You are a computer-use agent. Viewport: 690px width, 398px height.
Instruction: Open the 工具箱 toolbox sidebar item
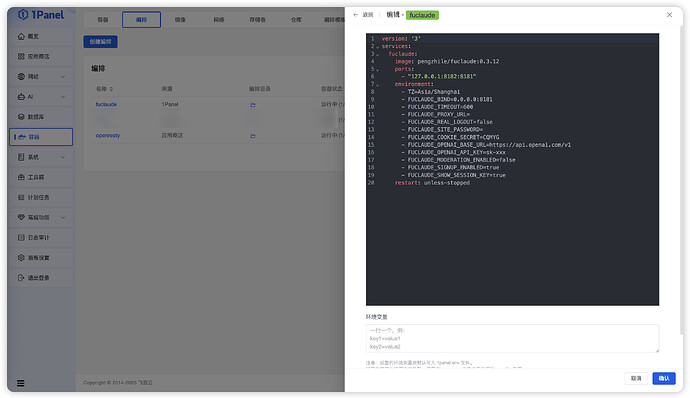[x=41, y=177]
